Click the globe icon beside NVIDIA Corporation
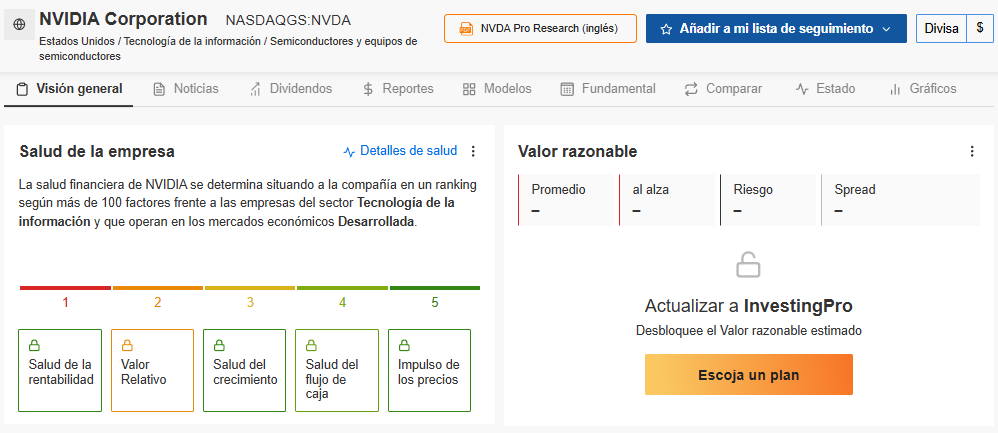This screenshot has height=433, width=998. (20, 23)
